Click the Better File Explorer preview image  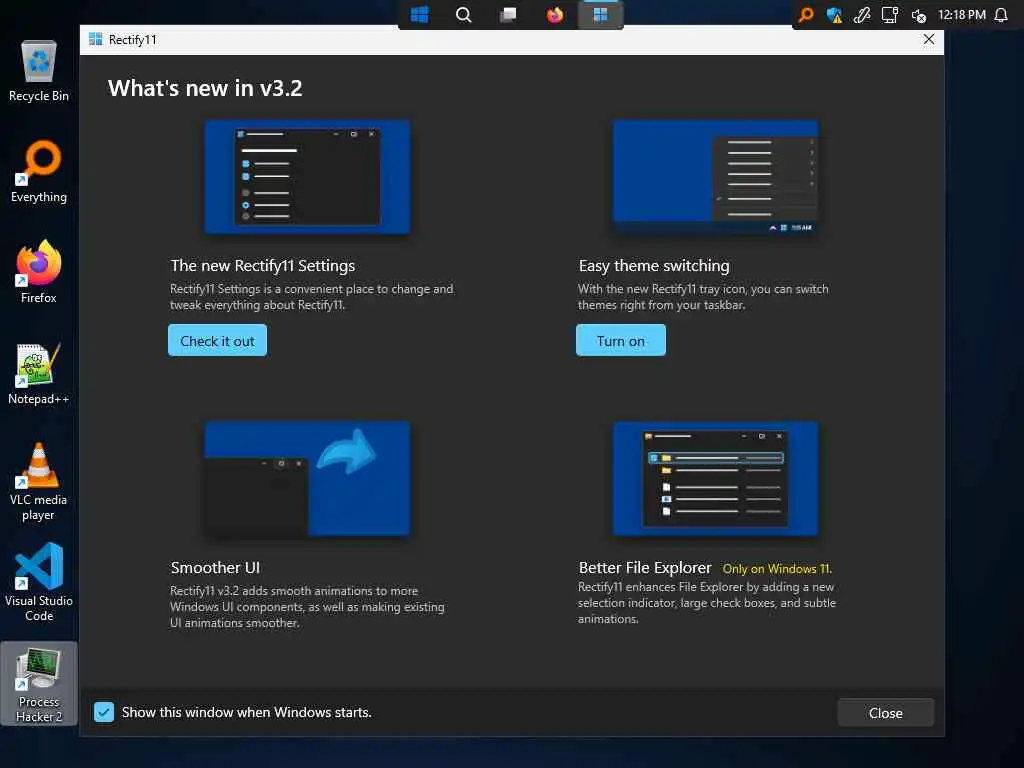point(715,479)
